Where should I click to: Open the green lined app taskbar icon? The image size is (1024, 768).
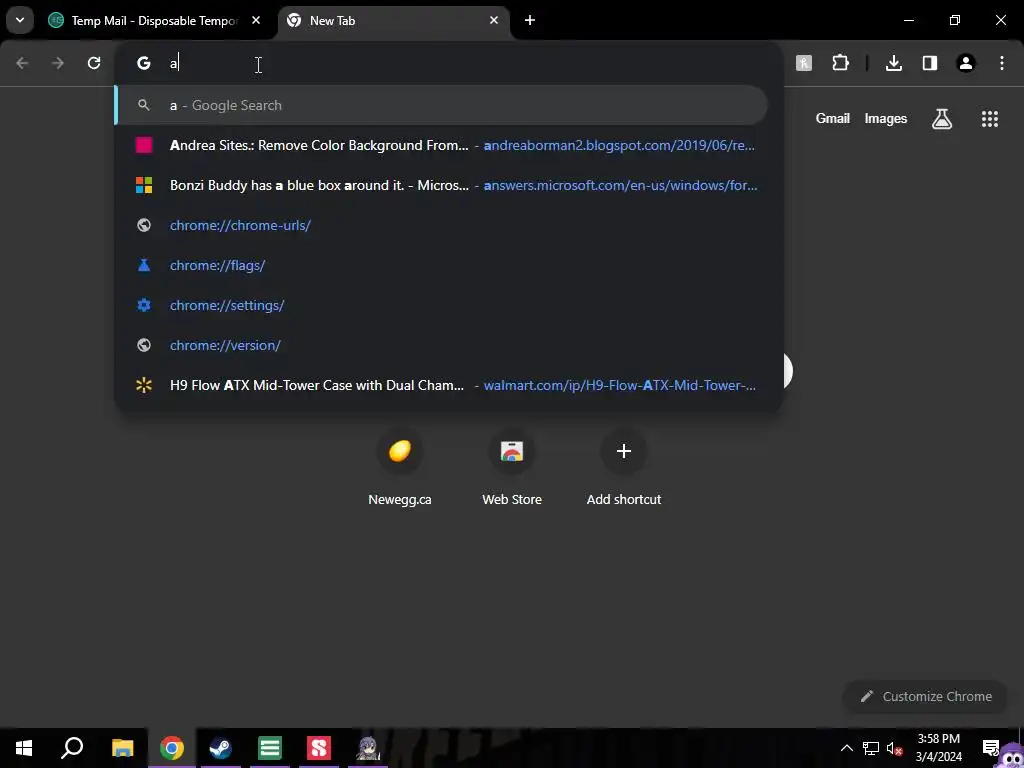point(270,748)
